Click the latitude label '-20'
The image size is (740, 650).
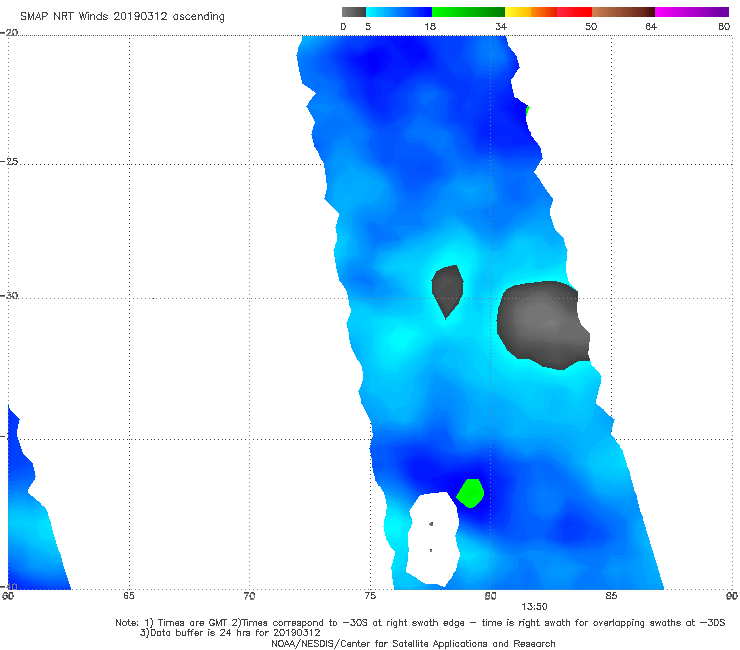(9, 32)
